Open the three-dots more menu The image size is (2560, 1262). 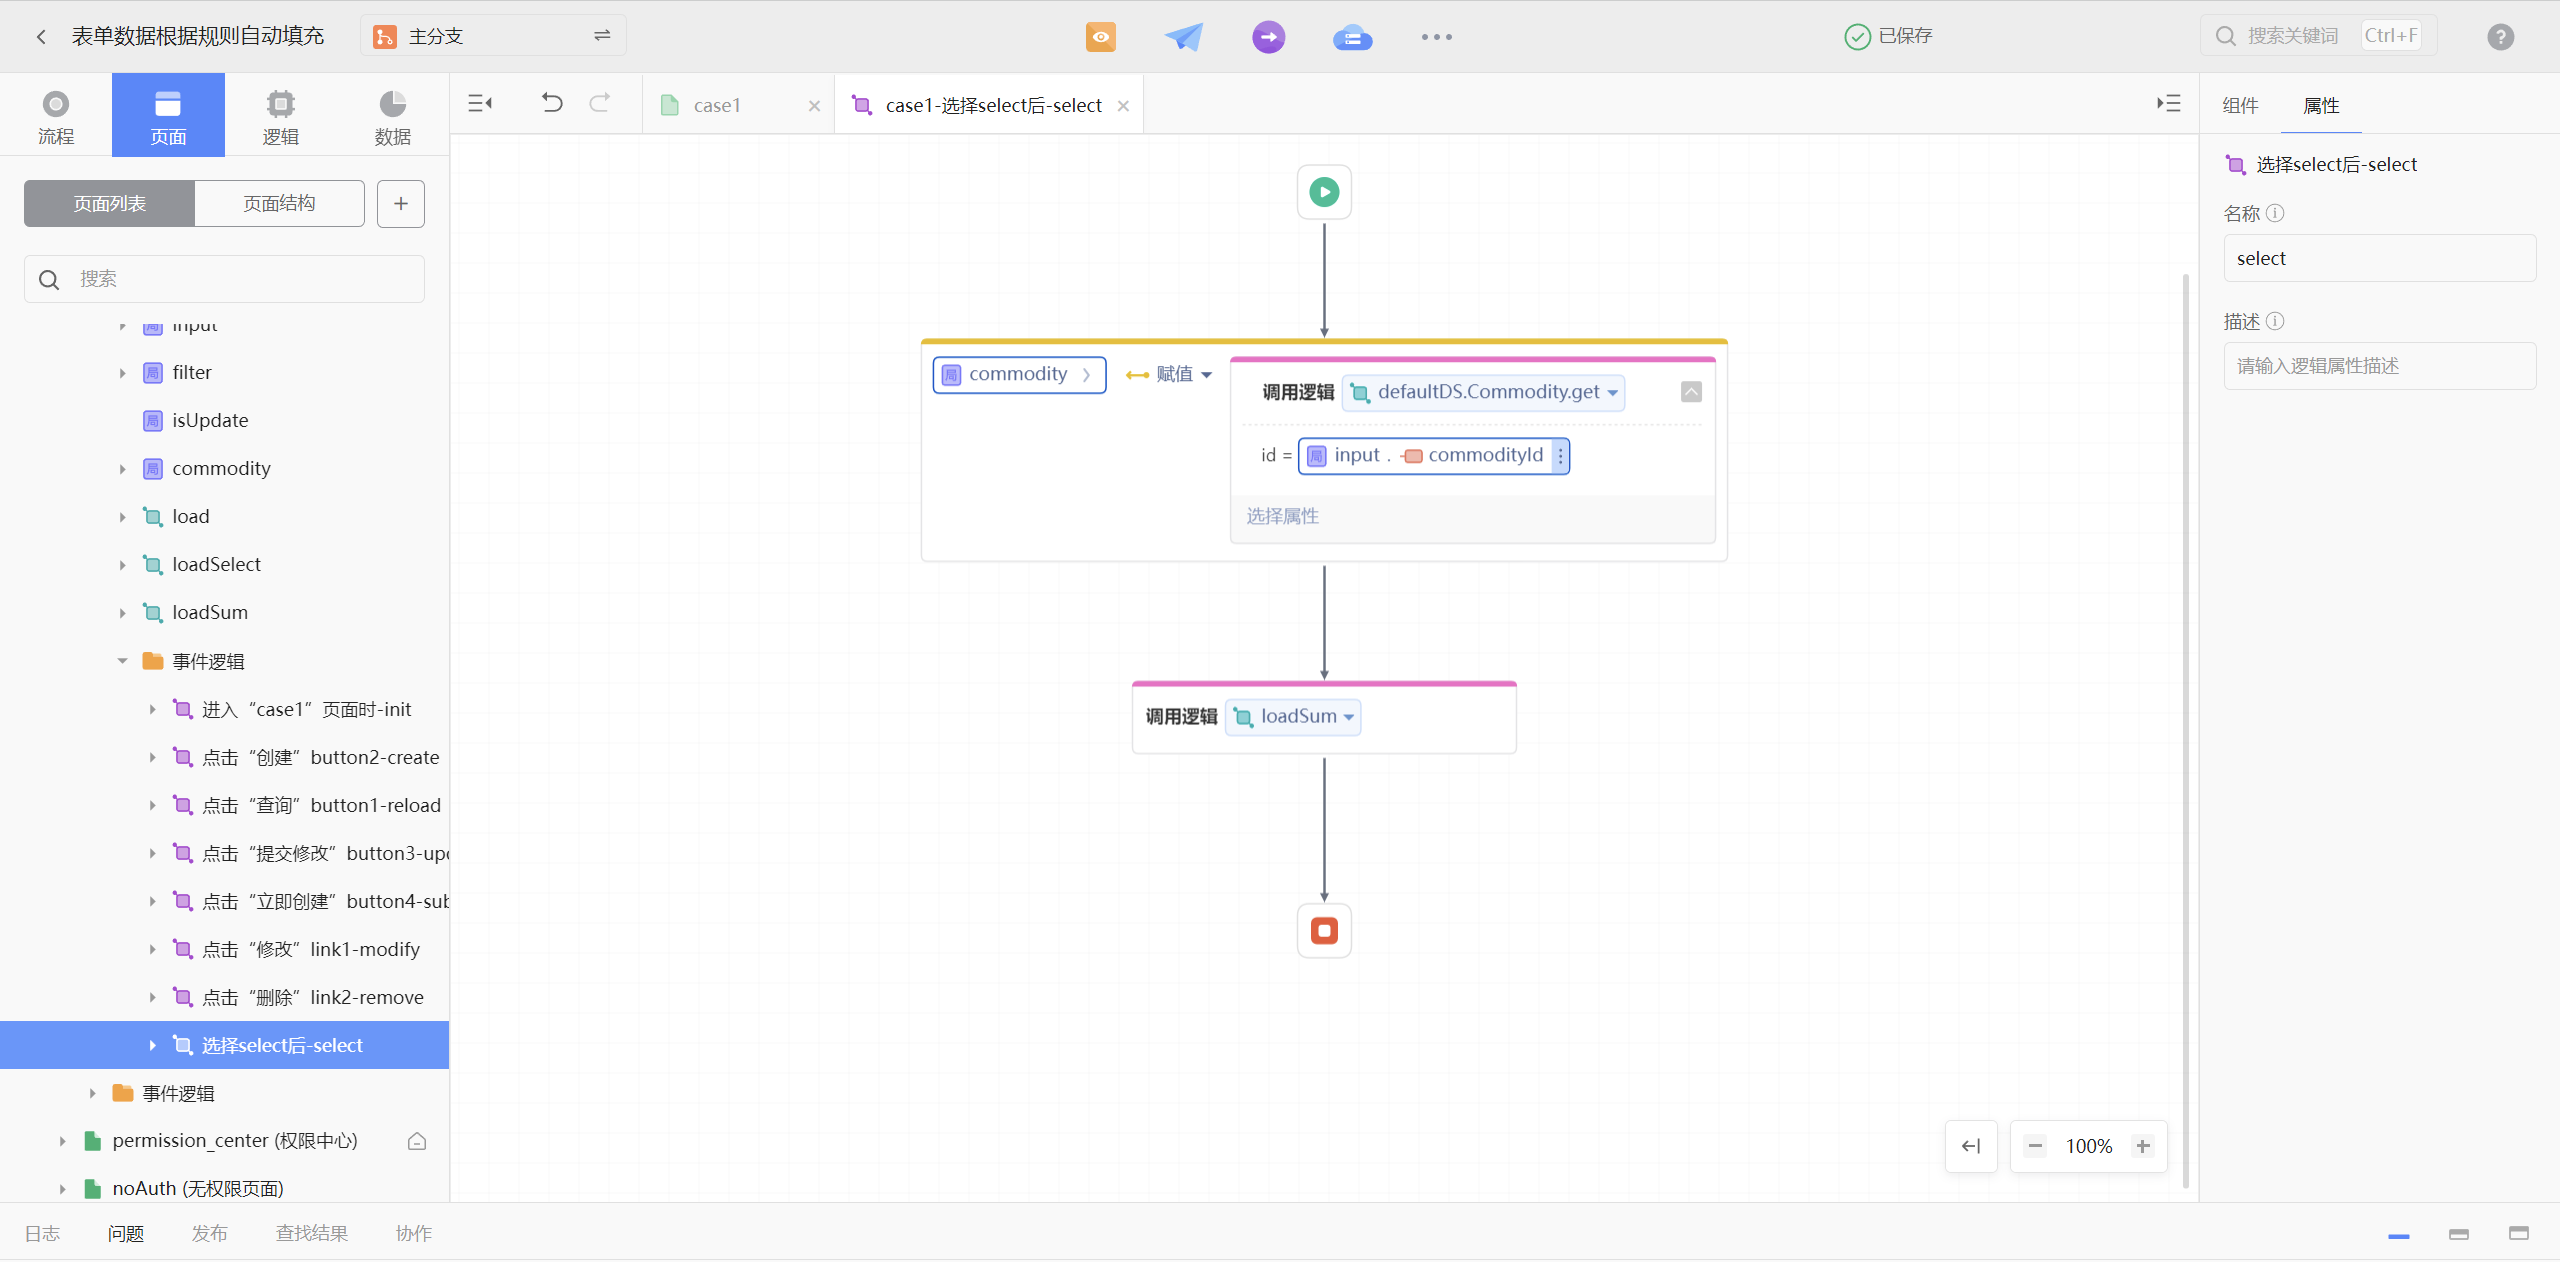(1436, 37)
